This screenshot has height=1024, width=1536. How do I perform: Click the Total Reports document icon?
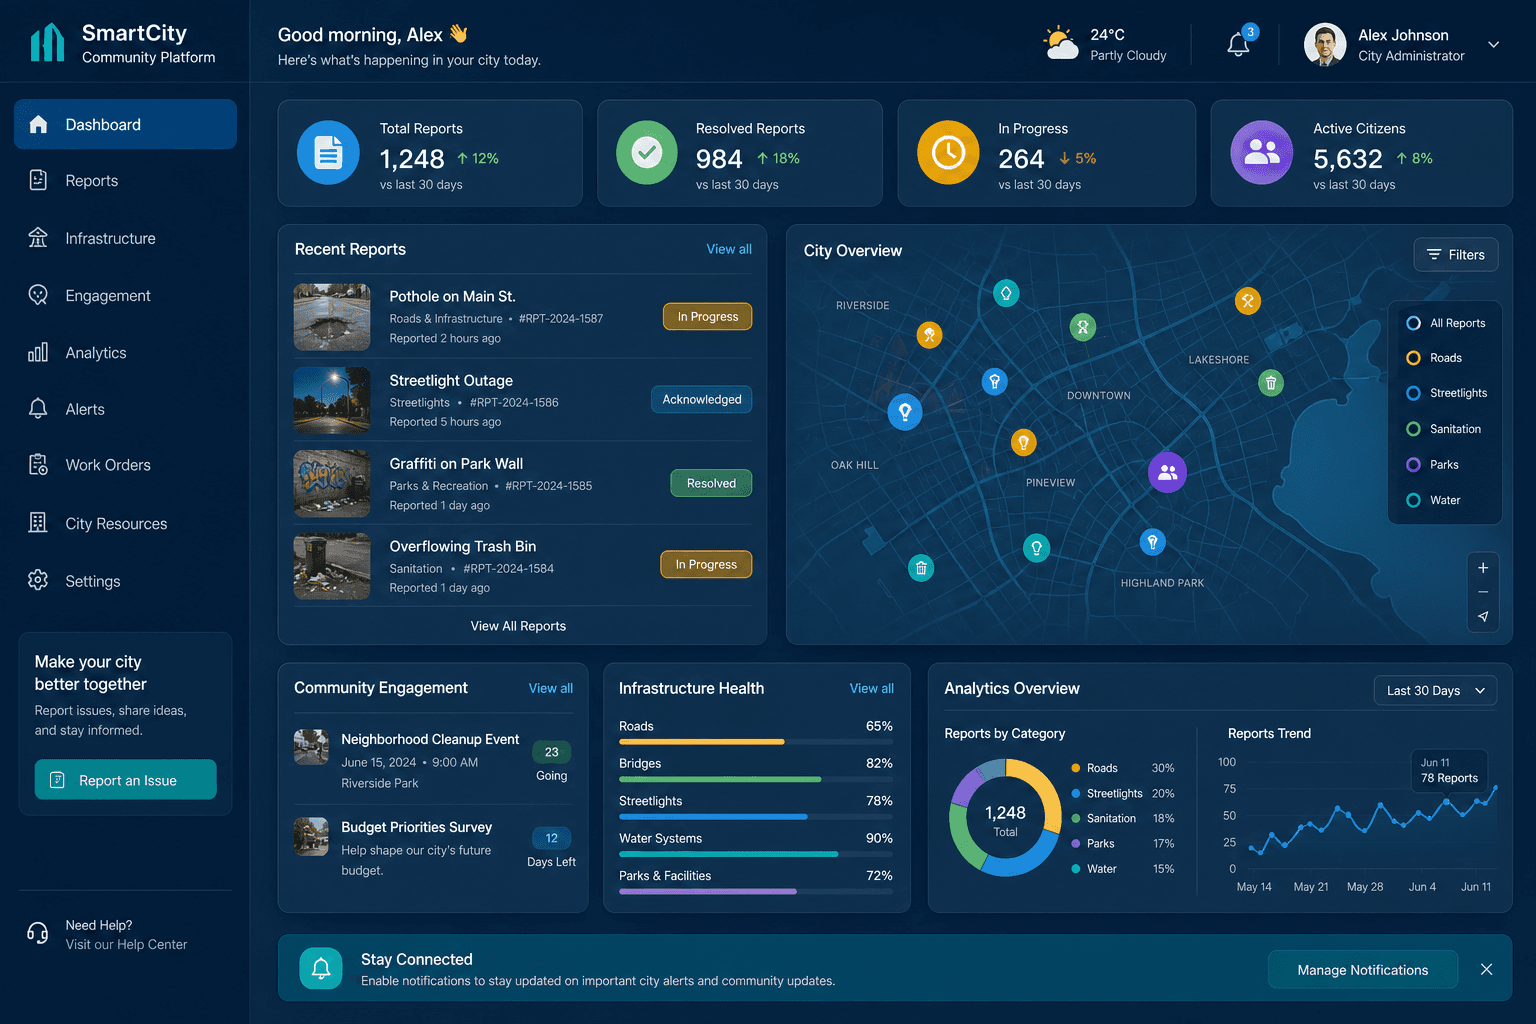click(x=328, y=152)
